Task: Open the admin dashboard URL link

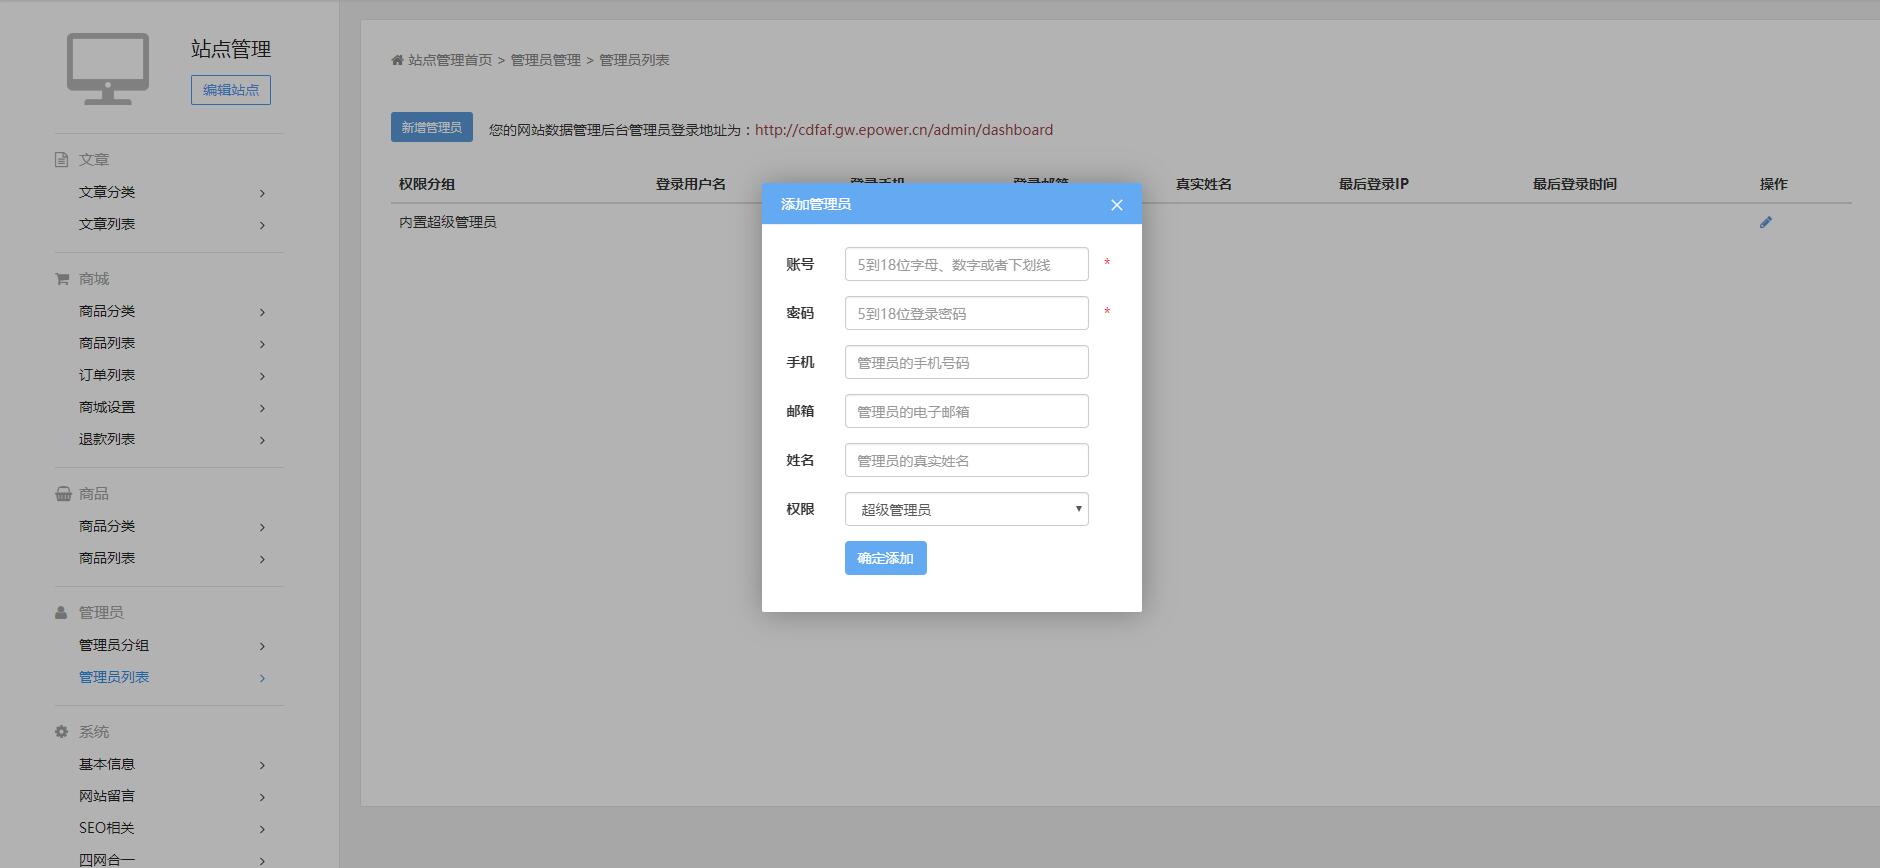Action: tap(903, 130)
